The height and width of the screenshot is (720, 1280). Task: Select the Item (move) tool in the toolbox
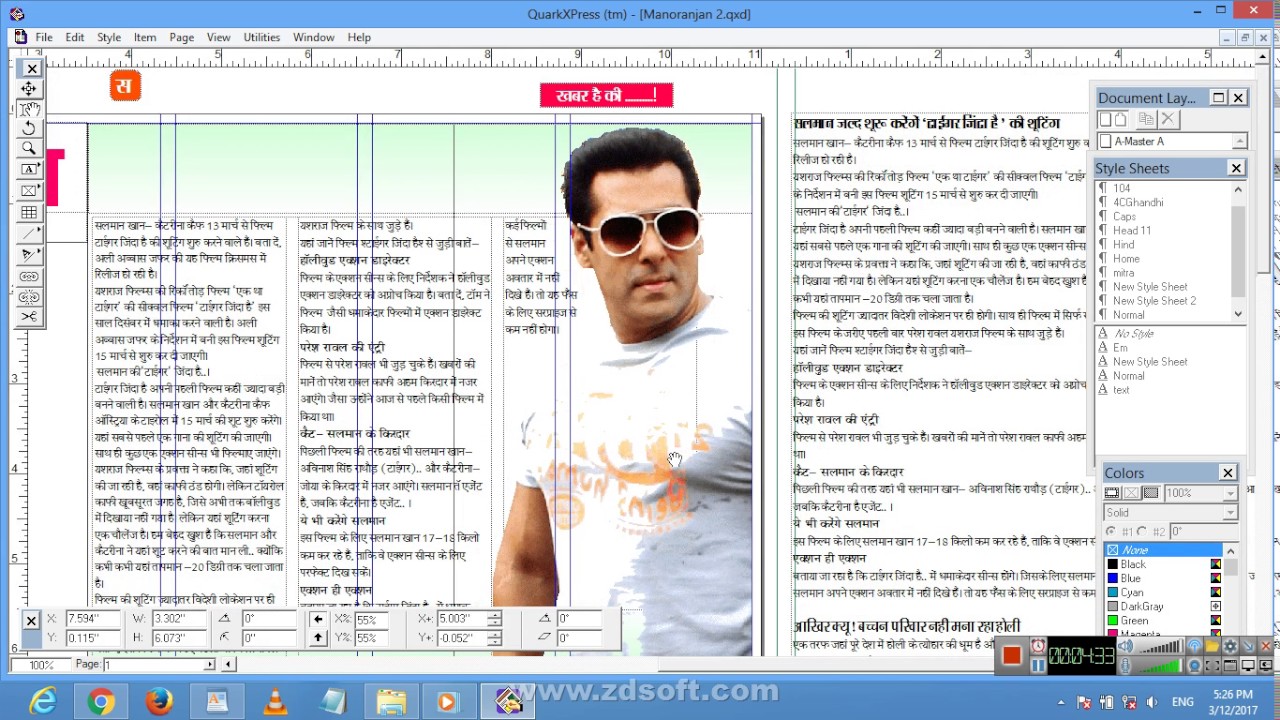[x=29, y=89]
